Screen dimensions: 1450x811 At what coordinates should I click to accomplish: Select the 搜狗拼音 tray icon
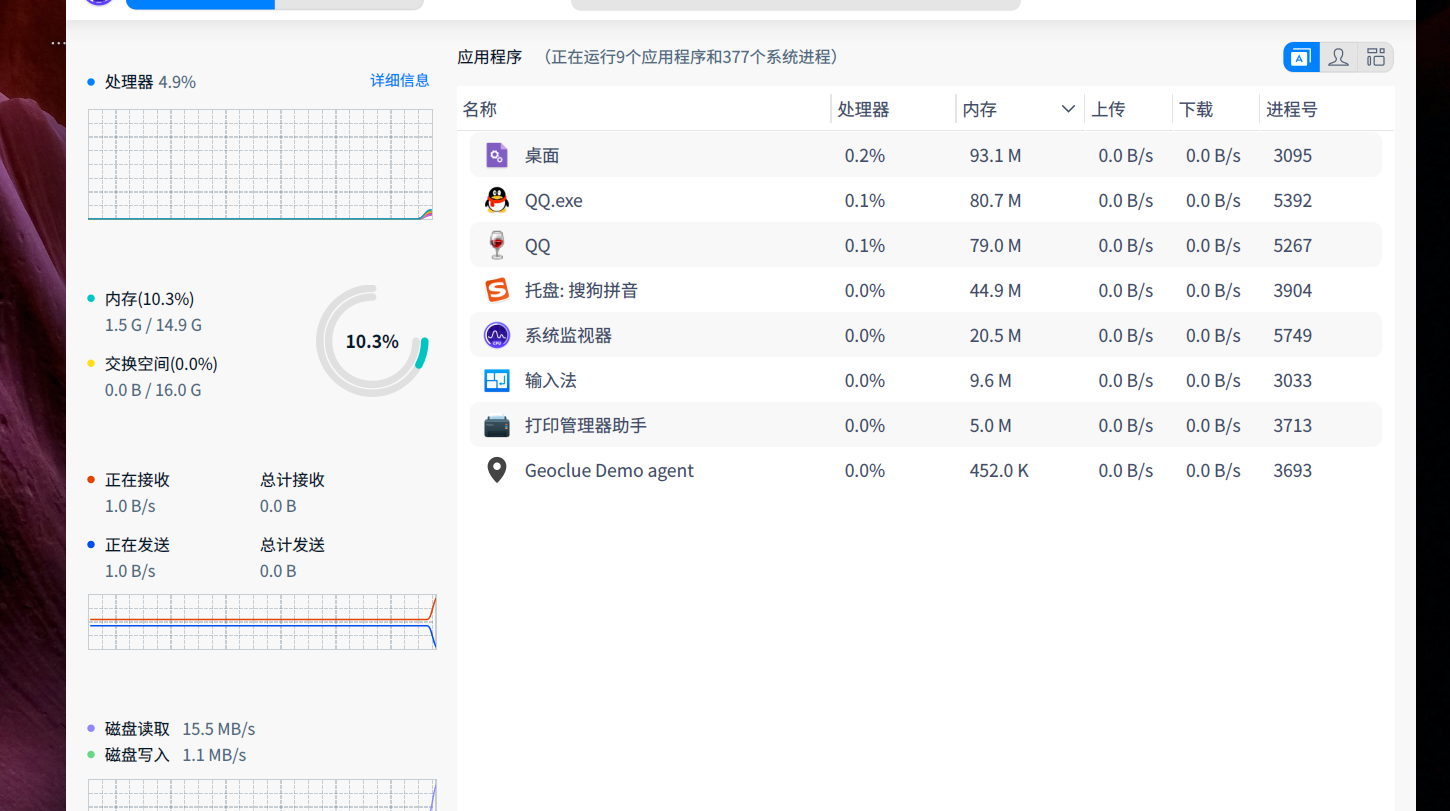pos(497,290)
